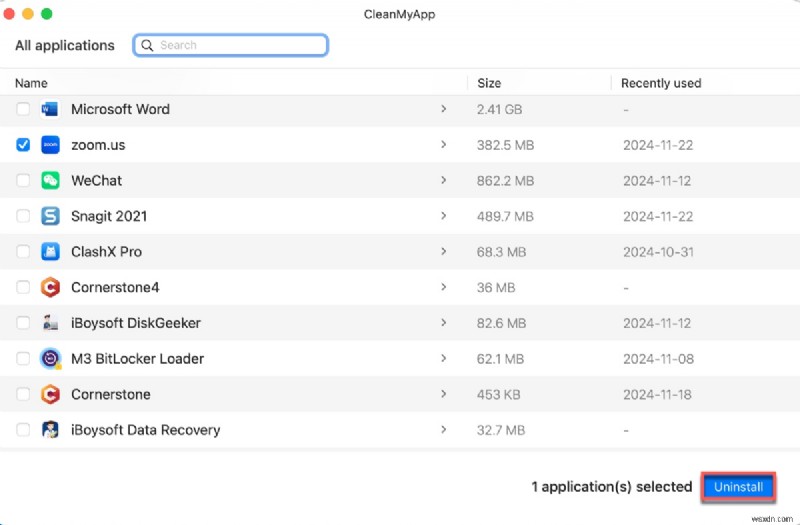Click the All applications label
The image size is (800, 525).
65,45
